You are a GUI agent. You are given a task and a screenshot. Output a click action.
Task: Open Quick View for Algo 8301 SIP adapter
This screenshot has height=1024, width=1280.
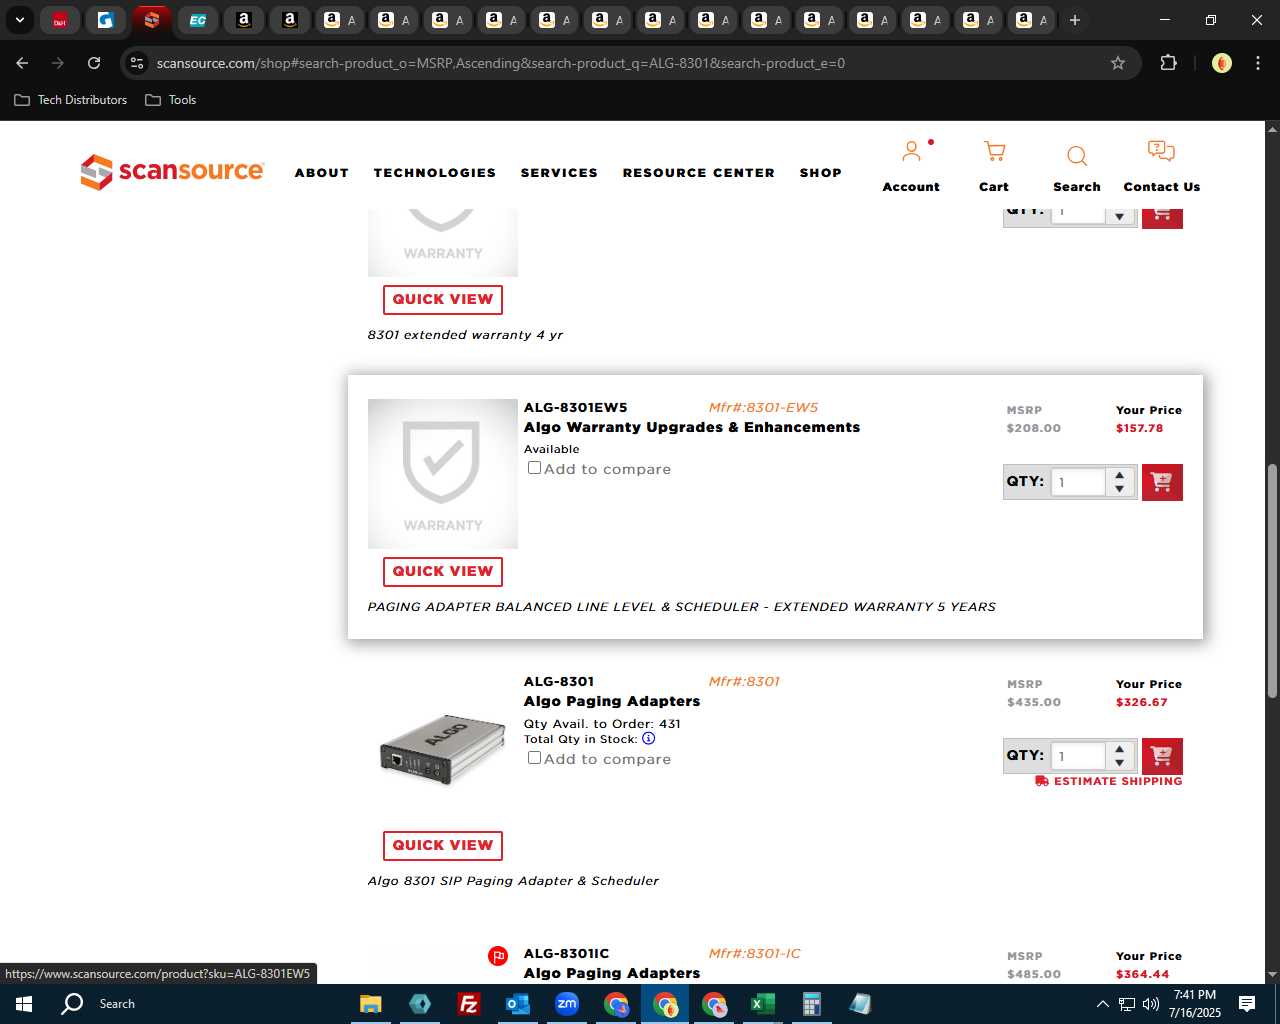pyautogui.click(x=443, y=845)
